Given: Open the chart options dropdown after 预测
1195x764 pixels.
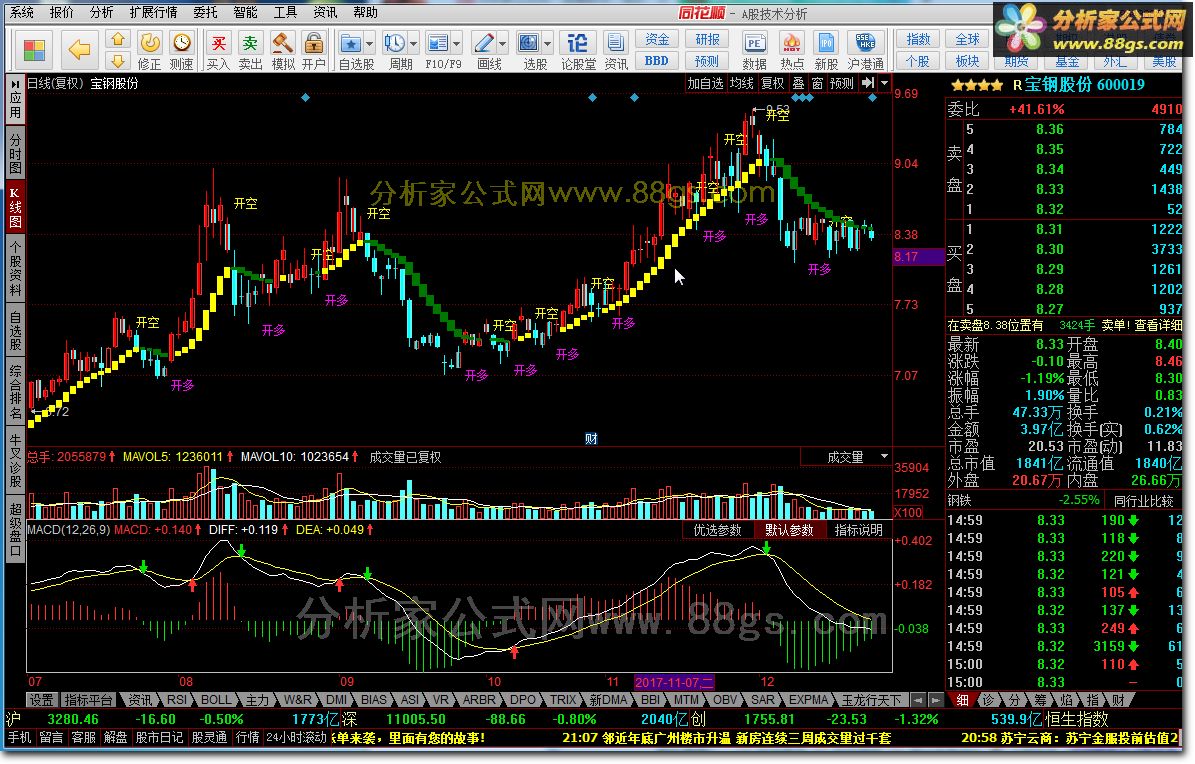Looking at the screenshot, I should [884, 83].
